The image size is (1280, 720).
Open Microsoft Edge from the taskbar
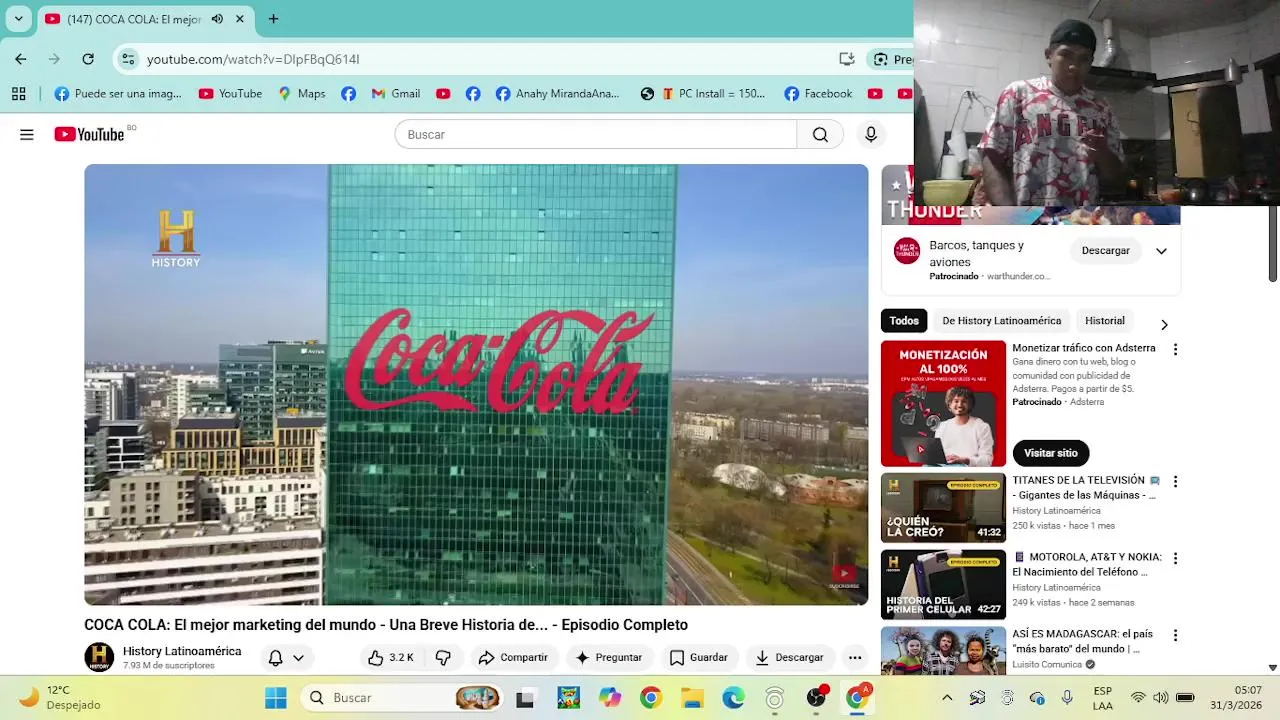click(x=733, y=697)
